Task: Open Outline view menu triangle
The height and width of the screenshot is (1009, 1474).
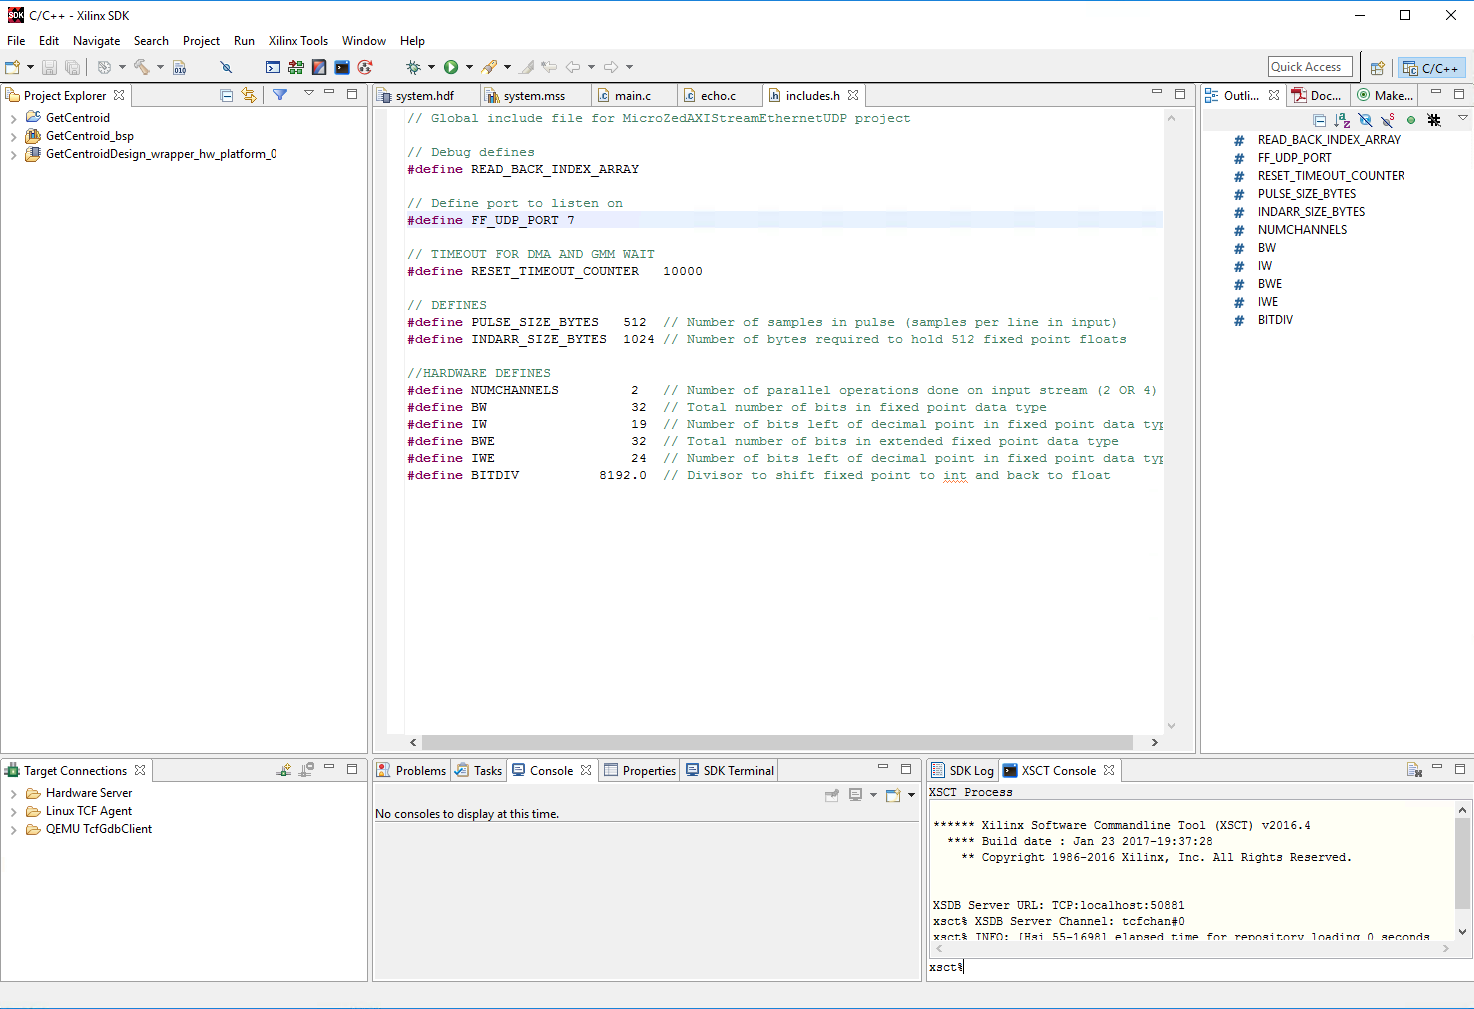Action: (1463, 118)
